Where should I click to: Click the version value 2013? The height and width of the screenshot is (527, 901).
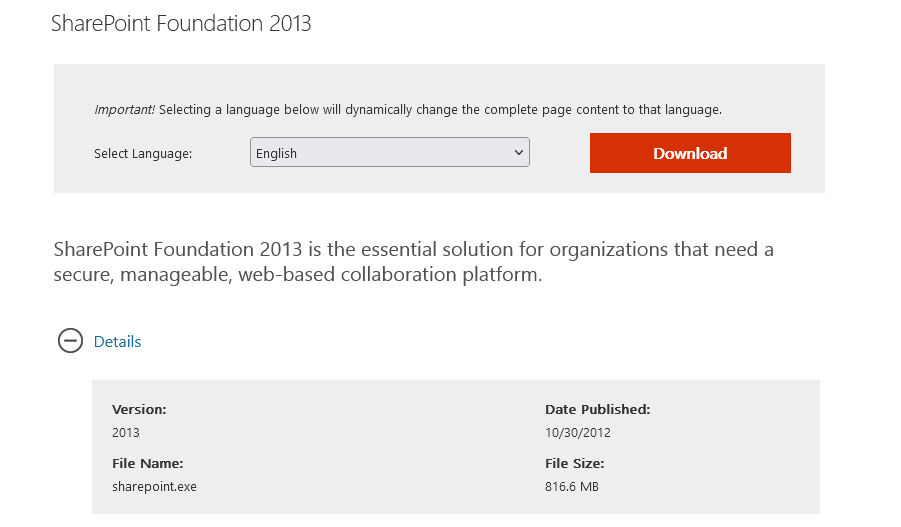tap(126, 433)
